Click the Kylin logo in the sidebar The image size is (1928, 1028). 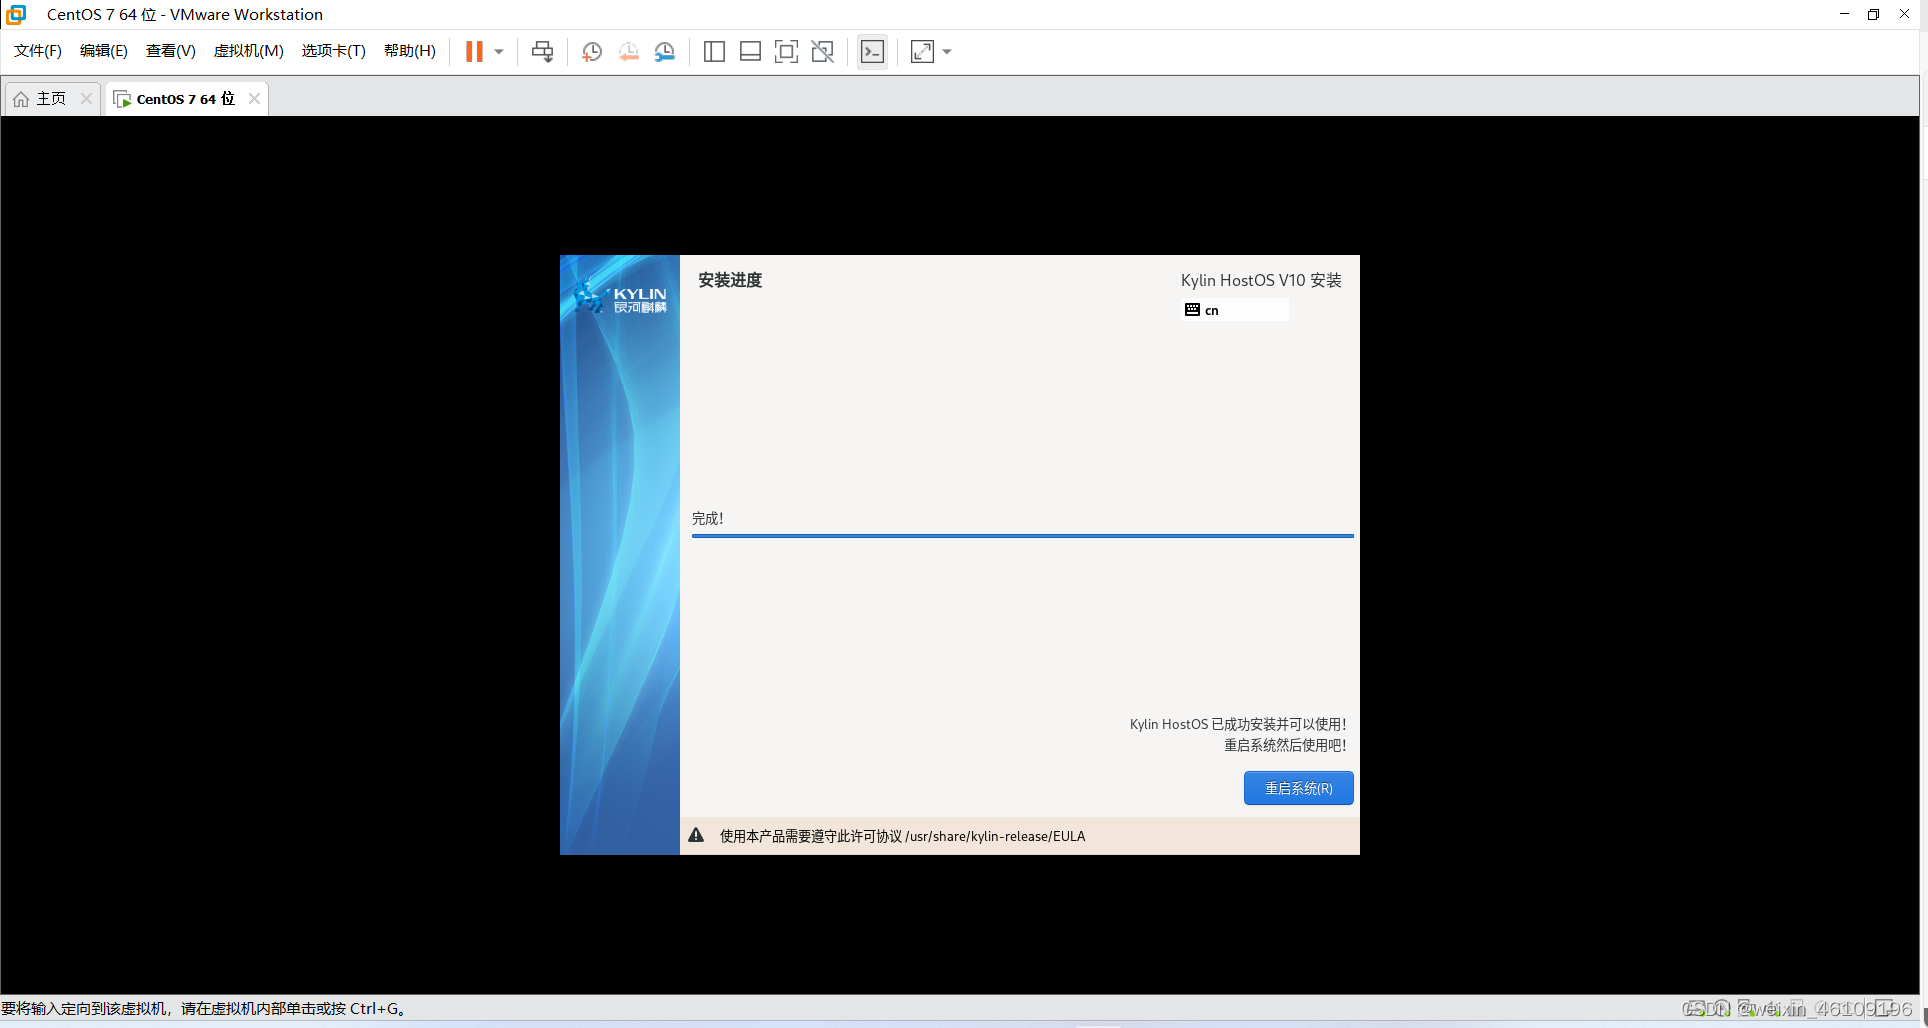pyautogui.click(x=621, y=296)
